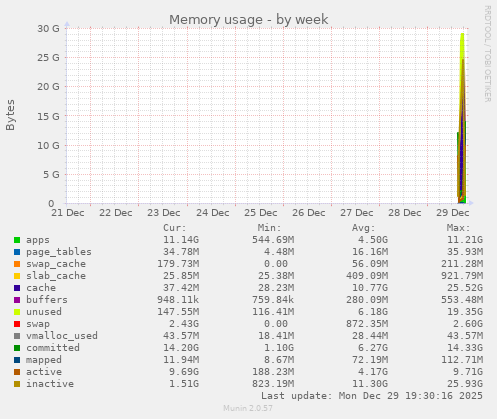
Task: Click the Cur: column header
Action: pos(174,228)
